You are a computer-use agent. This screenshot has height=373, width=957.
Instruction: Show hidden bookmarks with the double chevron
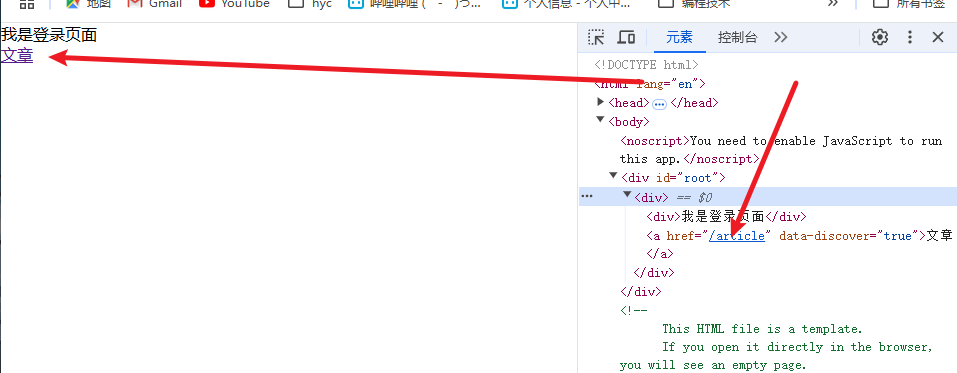point(832,4)
